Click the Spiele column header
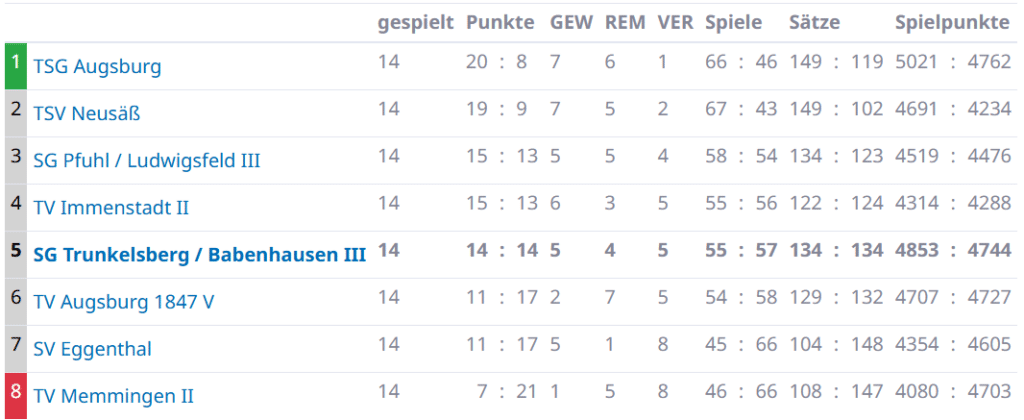1024x420 pixels. 733,23
